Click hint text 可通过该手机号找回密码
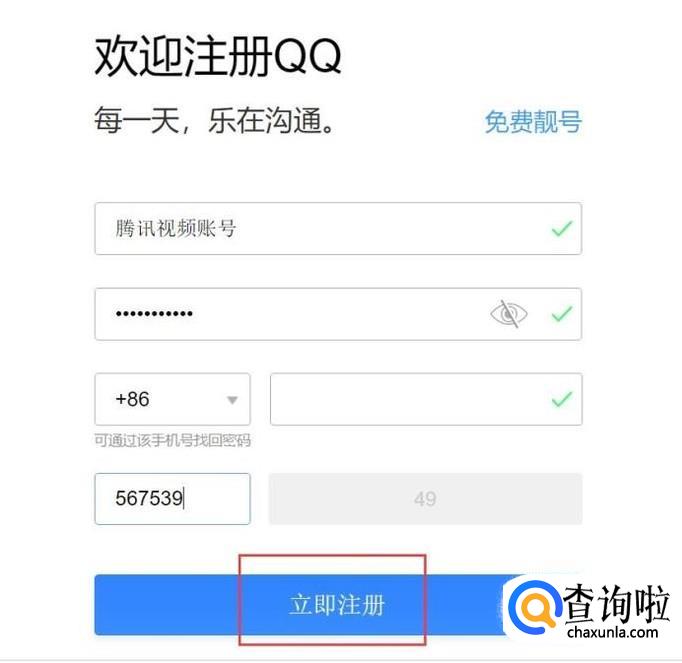This screenshot has width=682, height=663. click(172, 441)
